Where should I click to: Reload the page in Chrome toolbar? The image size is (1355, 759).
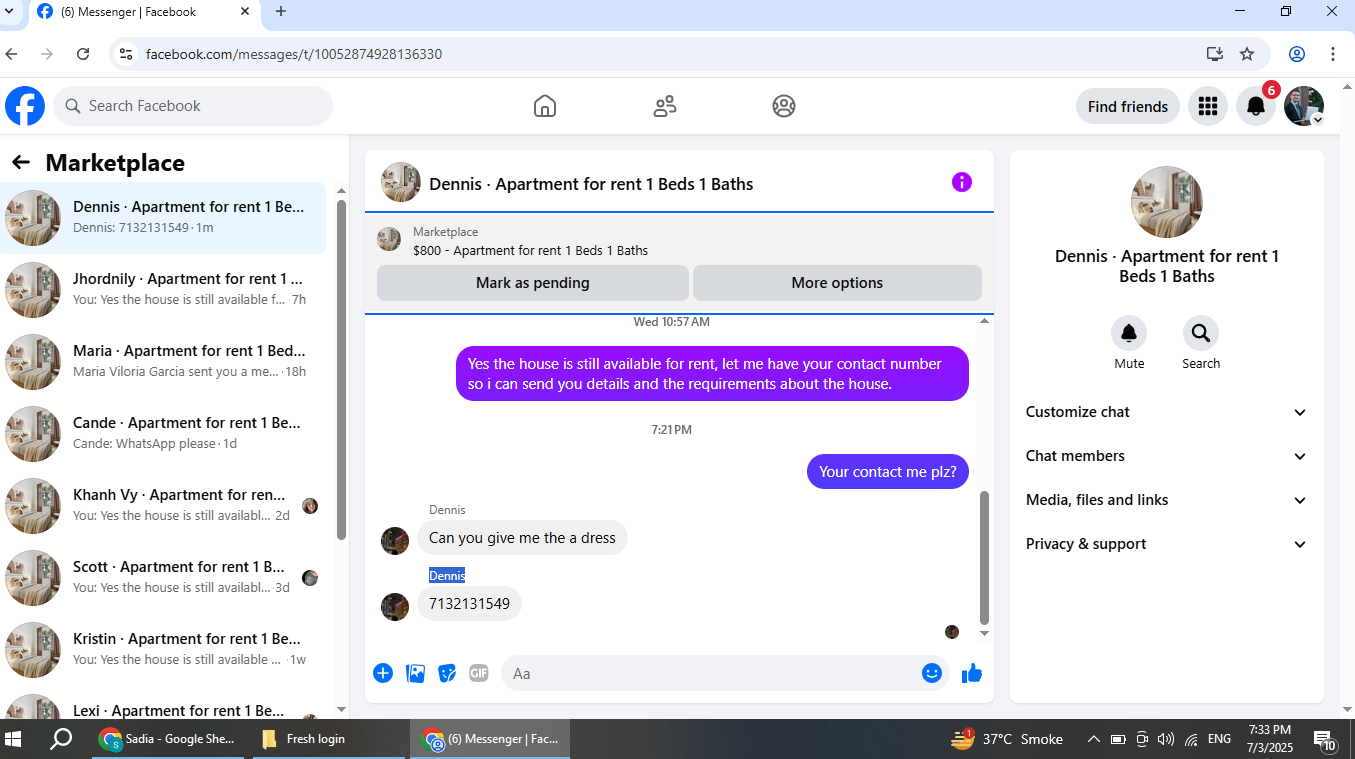click(83, 54)
